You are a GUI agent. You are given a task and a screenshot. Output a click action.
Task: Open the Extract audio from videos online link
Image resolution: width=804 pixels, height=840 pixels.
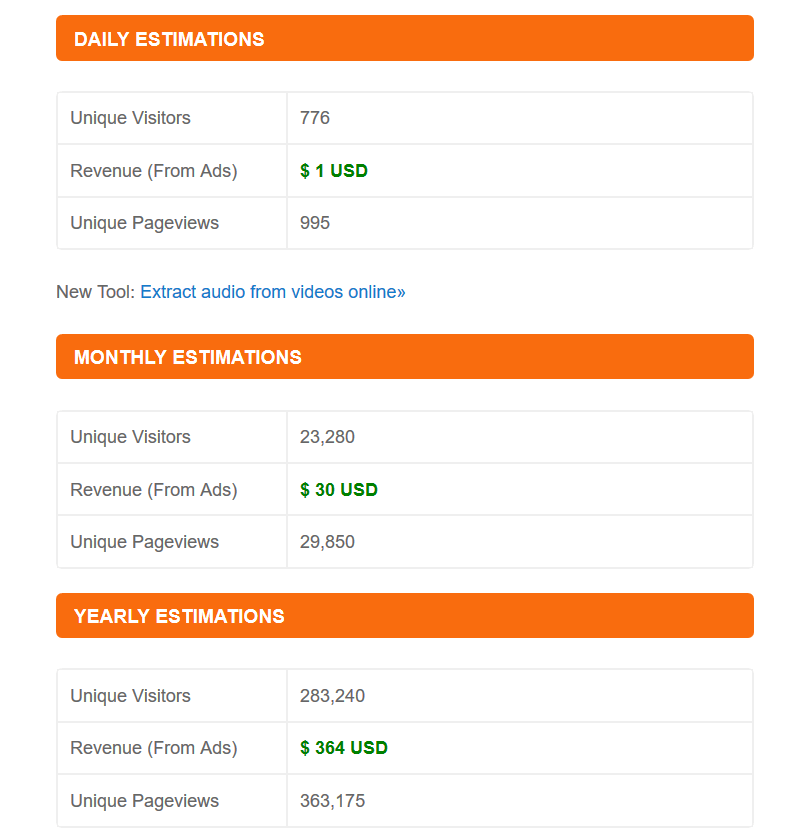[x=272, y=292]
